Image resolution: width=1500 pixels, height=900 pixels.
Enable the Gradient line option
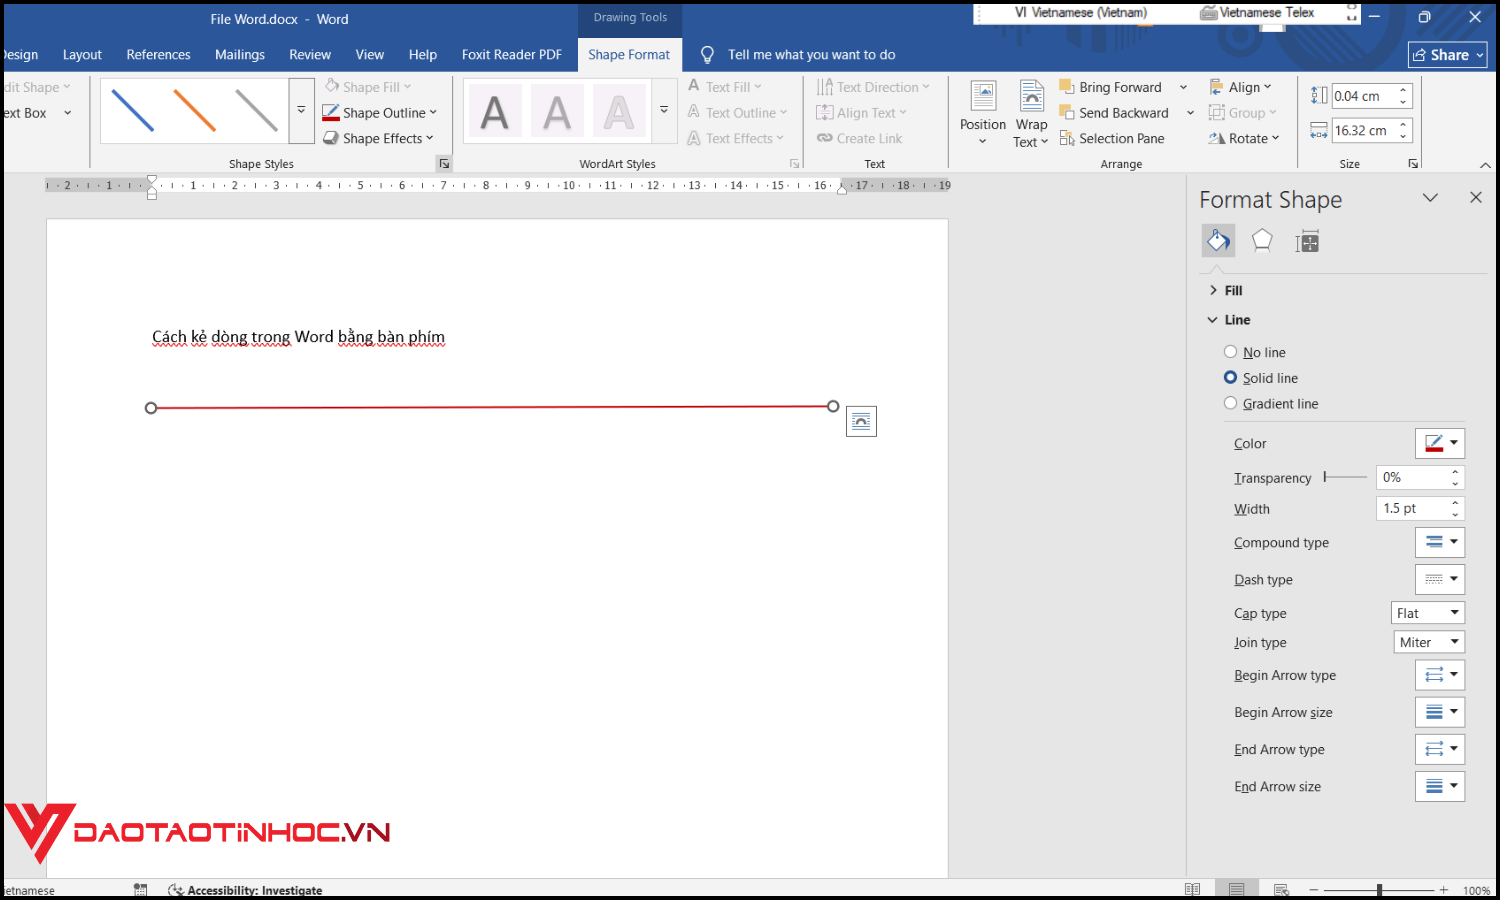point(1231,404)
